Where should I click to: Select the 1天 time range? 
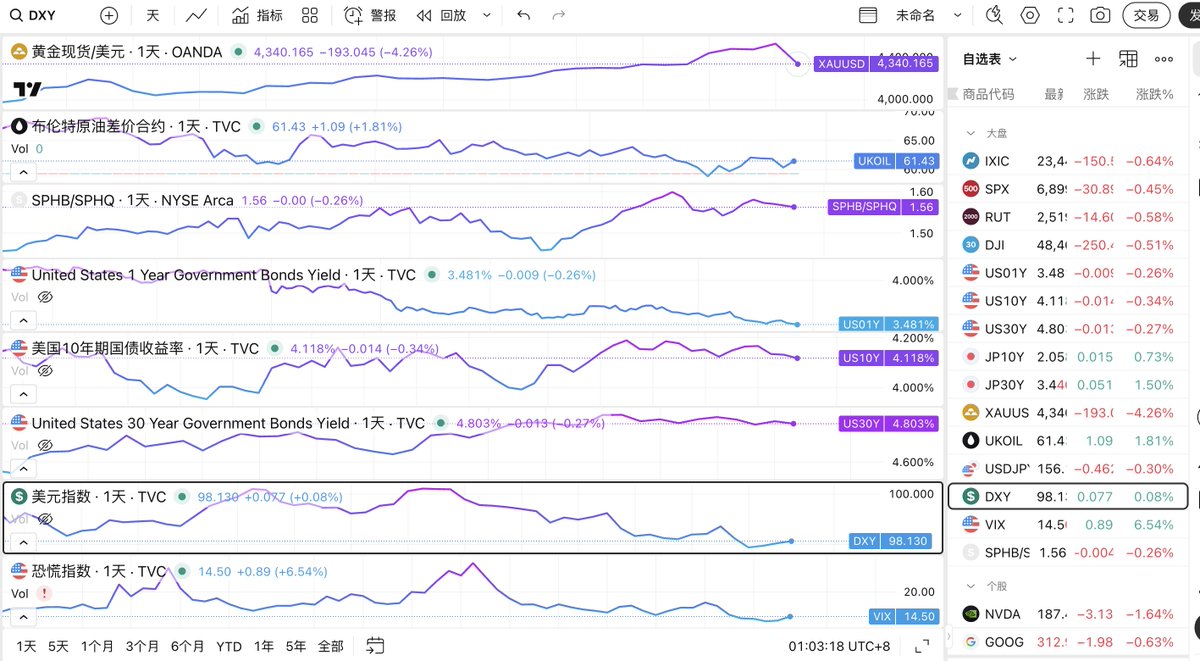[x=26, y=646]
